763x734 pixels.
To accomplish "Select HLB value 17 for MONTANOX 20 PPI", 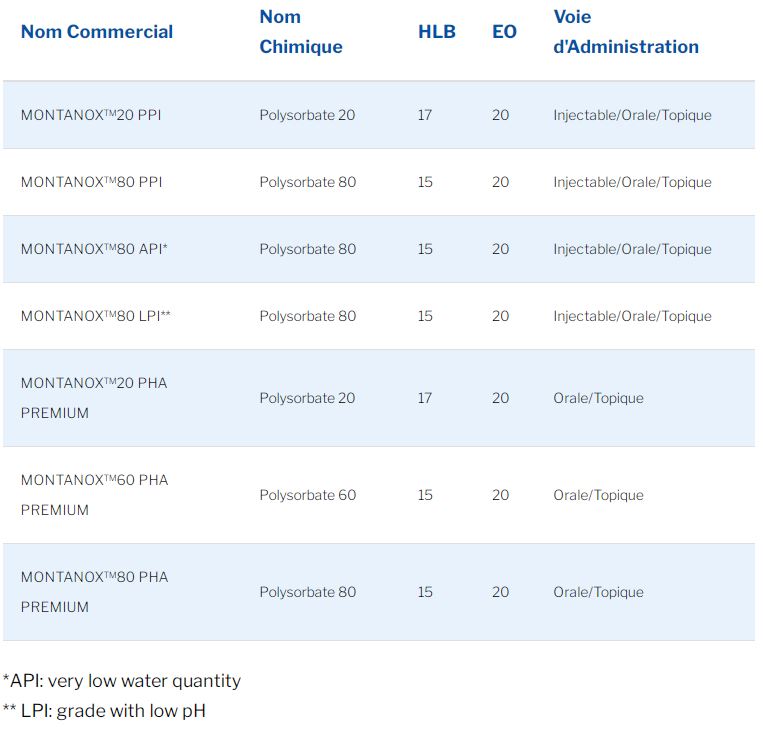I will coord(425,115).
